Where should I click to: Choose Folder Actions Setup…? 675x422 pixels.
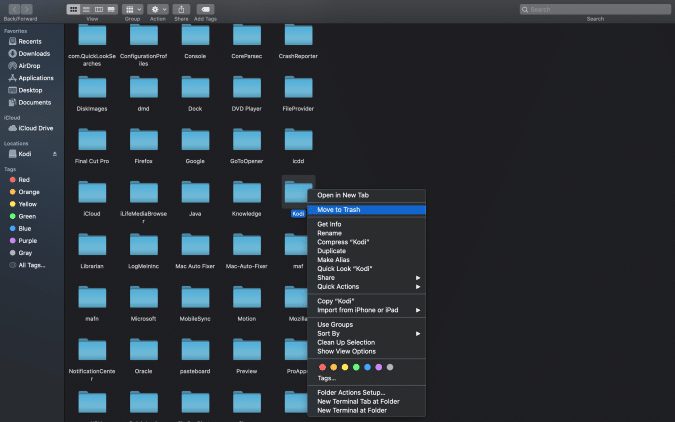(366, 393)
